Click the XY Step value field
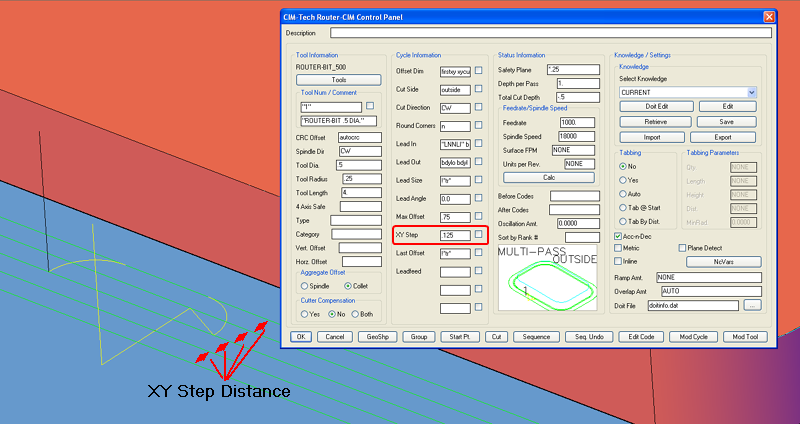The width and height of the screenshot is (800, 424). (x=456, y=235)
